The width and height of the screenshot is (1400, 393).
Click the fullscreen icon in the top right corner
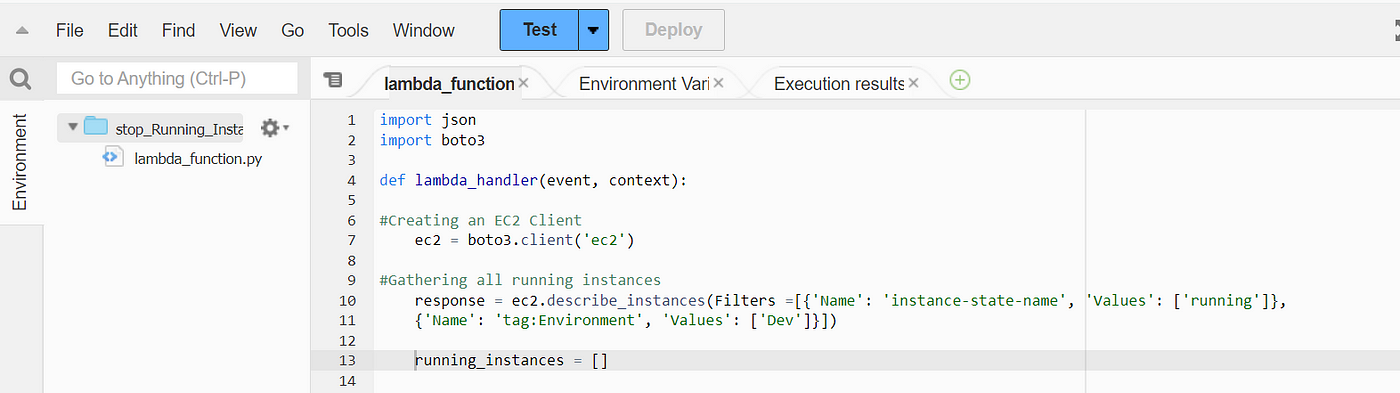click(1392, 30)
